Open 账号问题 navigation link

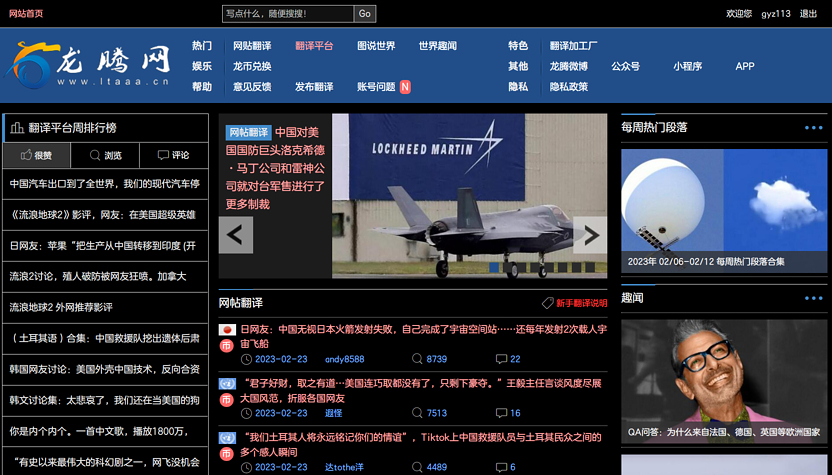pos(376,87)
